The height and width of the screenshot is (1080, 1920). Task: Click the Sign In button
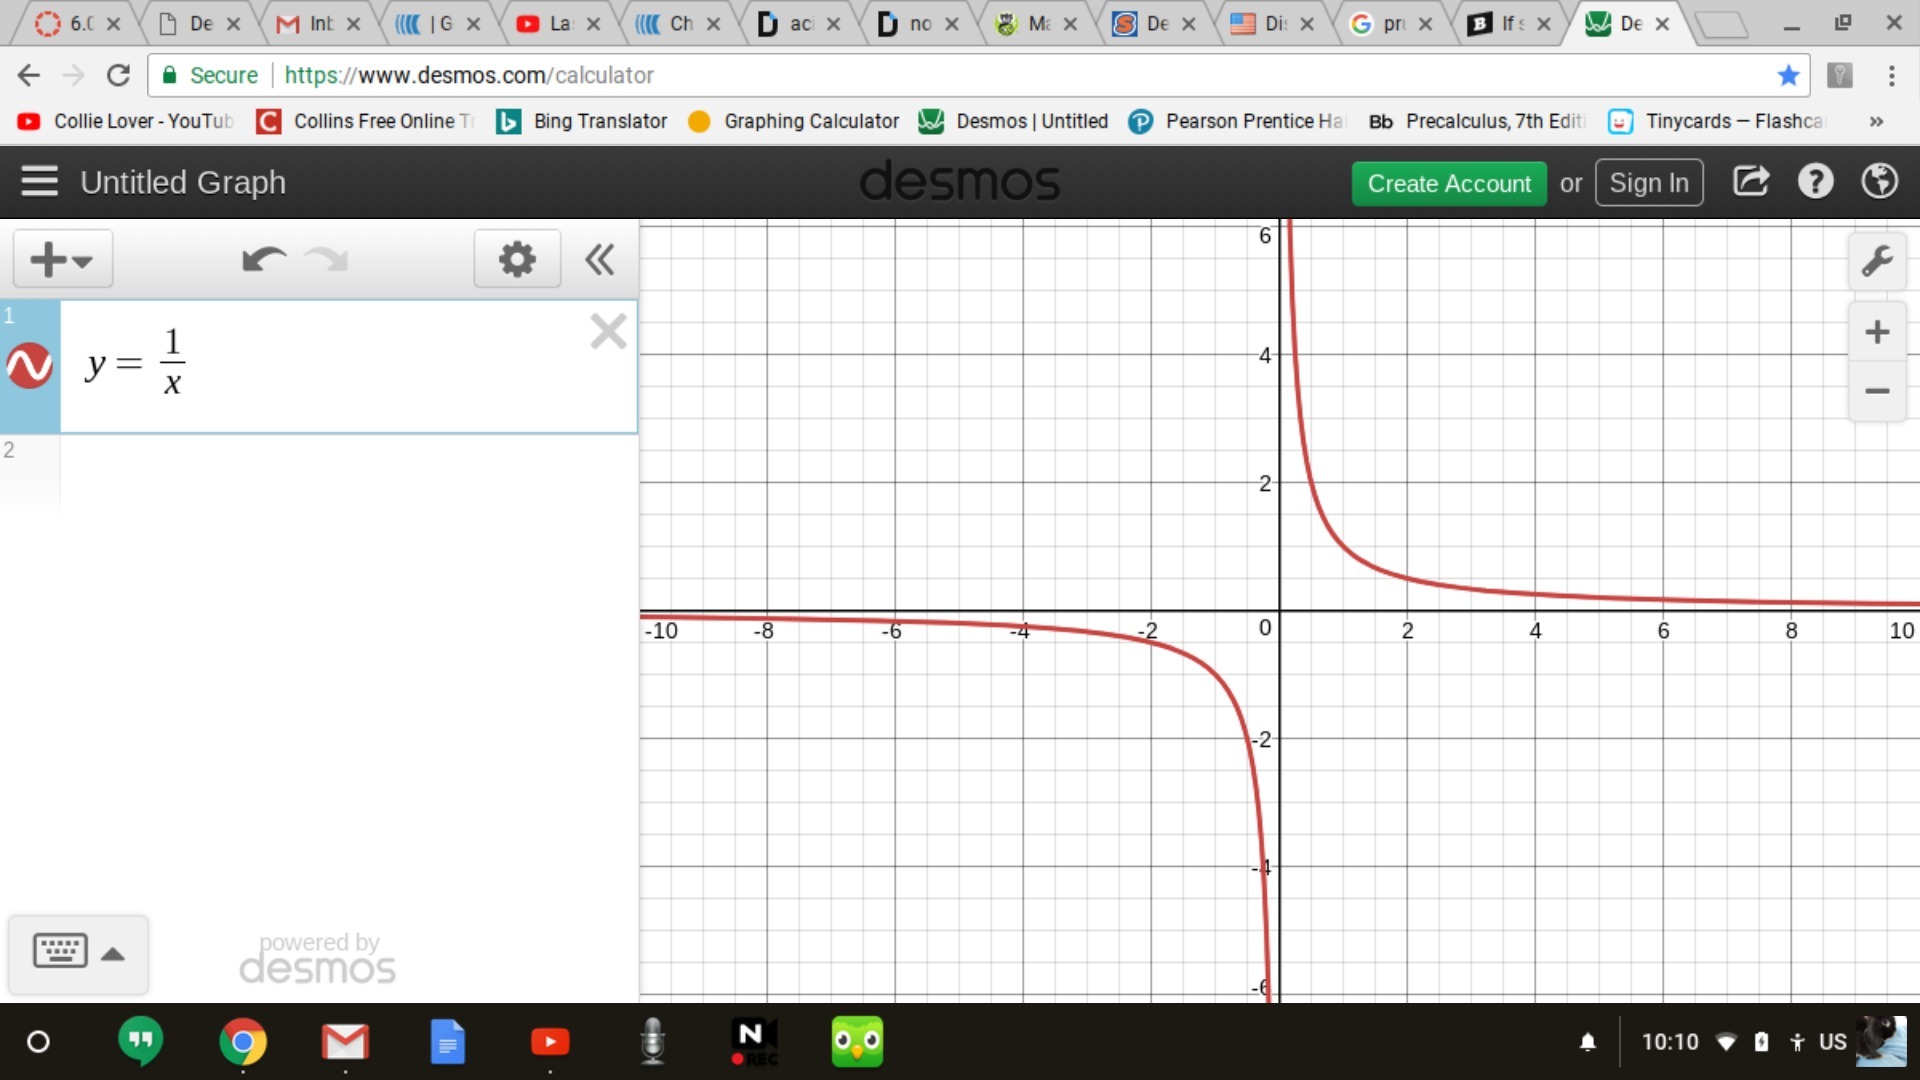1648,183
